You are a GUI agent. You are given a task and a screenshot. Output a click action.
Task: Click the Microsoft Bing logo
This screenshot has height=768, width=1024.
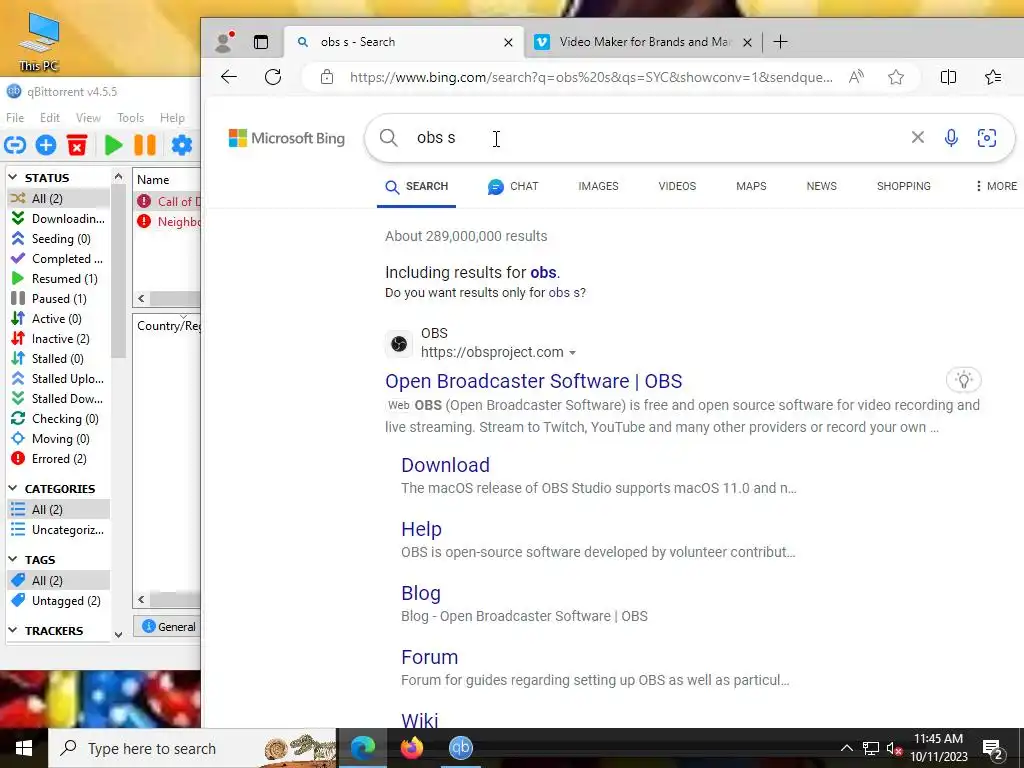click(x=287, y=138)
